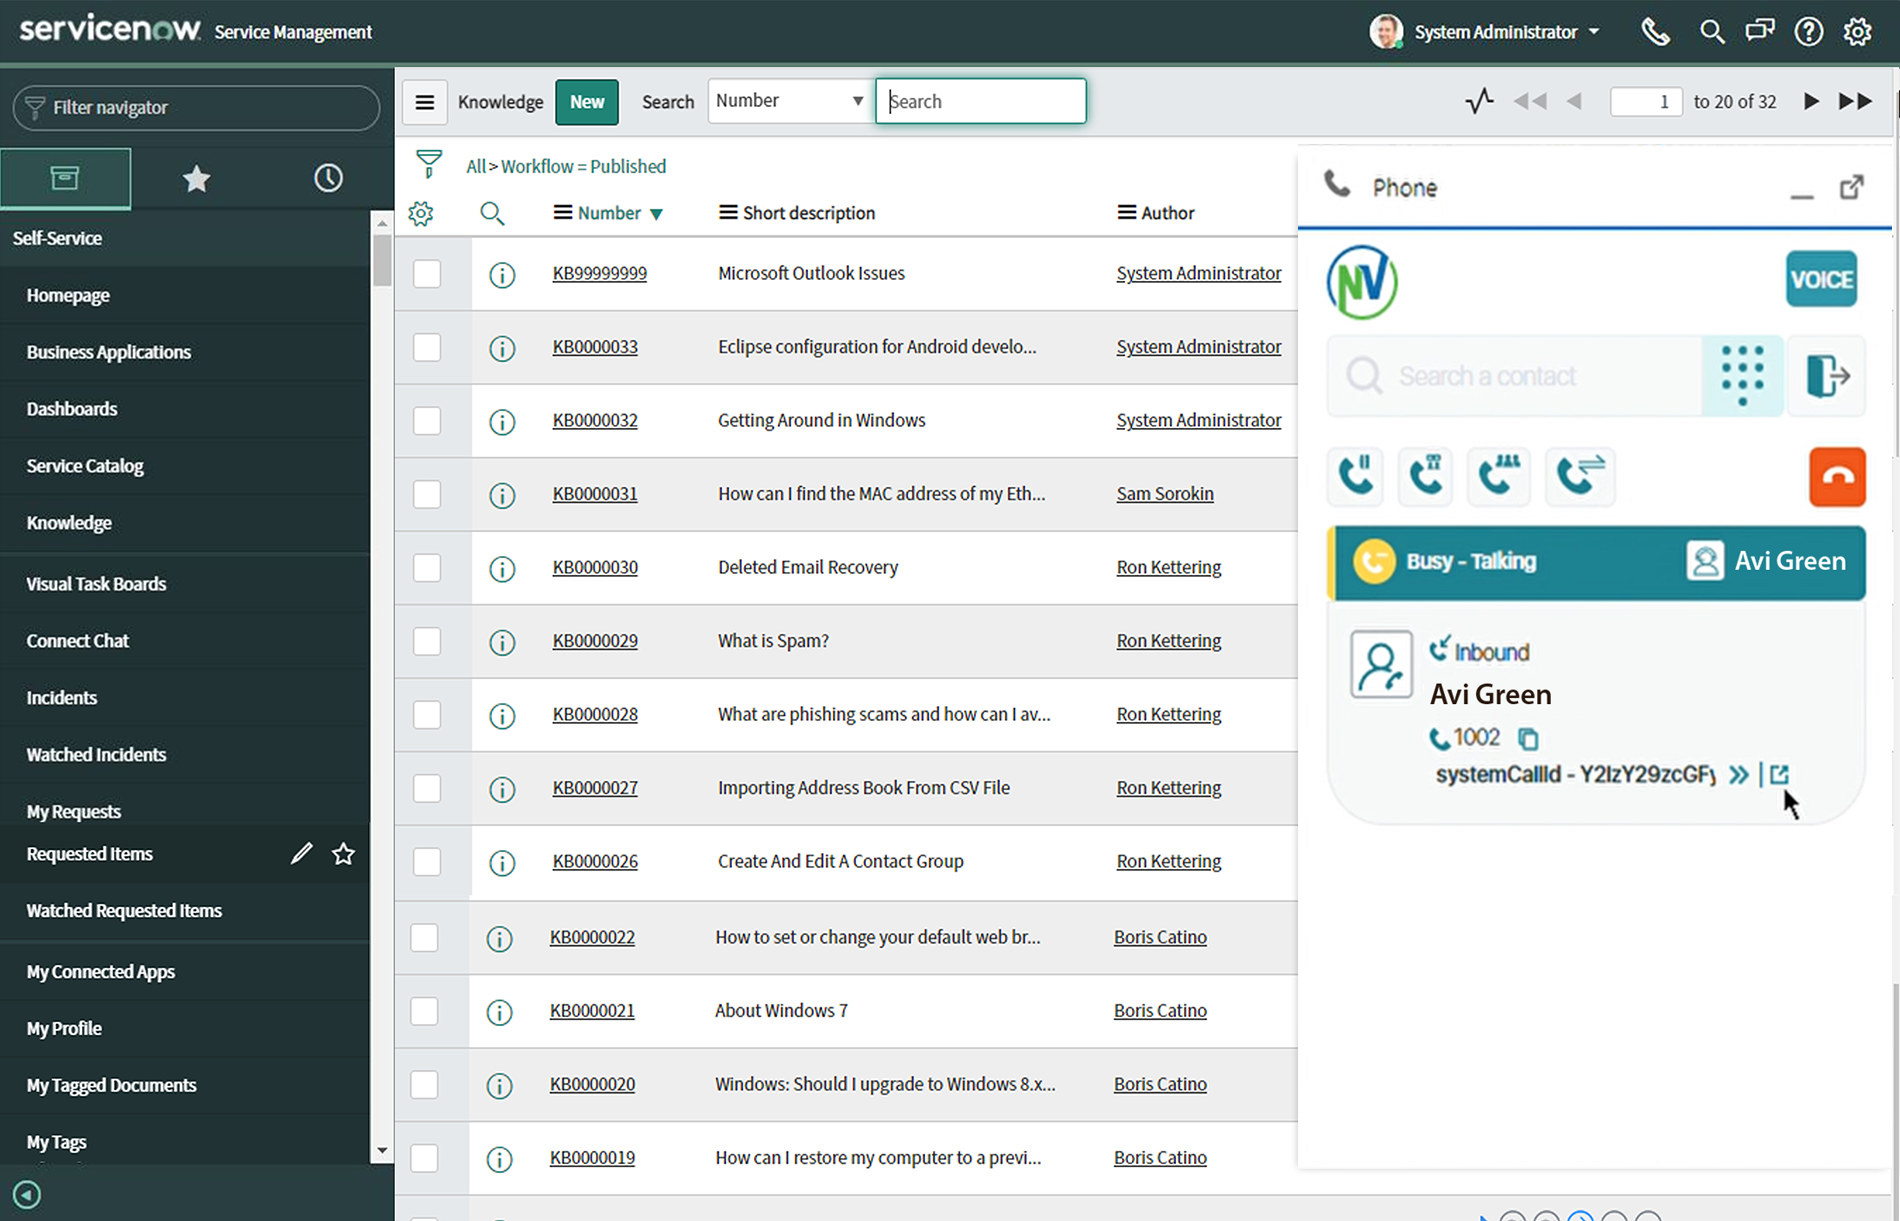Open Connect chat from the header
This screenshot has height=1221, width=1900.
[1759, 31]
